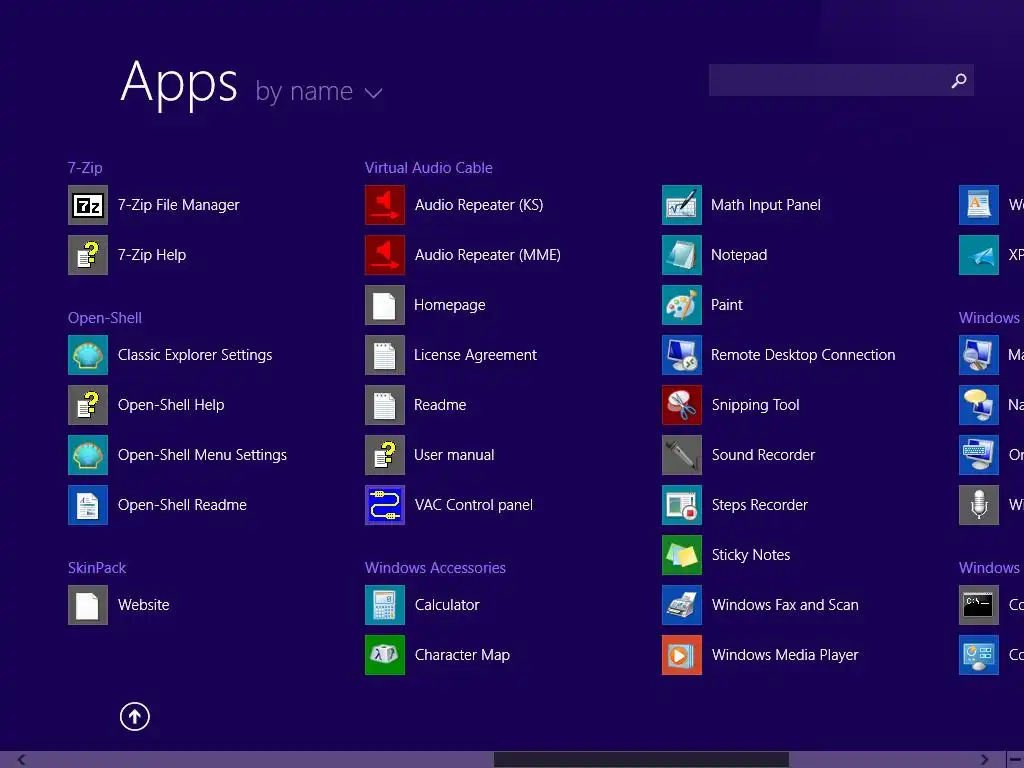Launch Math Input Panel icon
Screen dimensions: 1024x768
pos(682,205)
